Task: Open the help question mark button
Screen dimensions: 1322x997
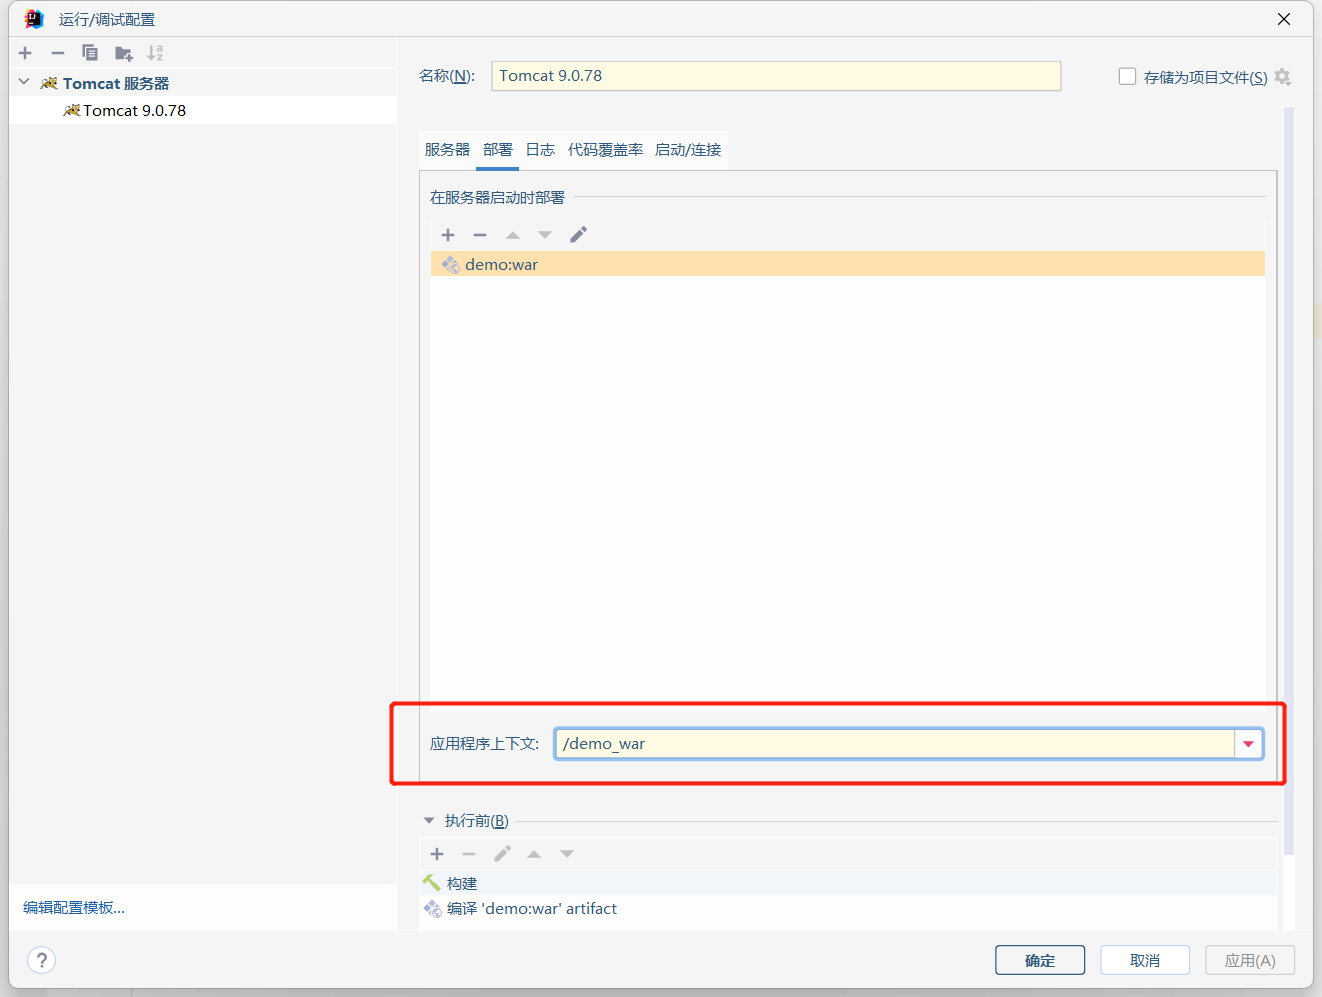Action: (x=41, y=961)
